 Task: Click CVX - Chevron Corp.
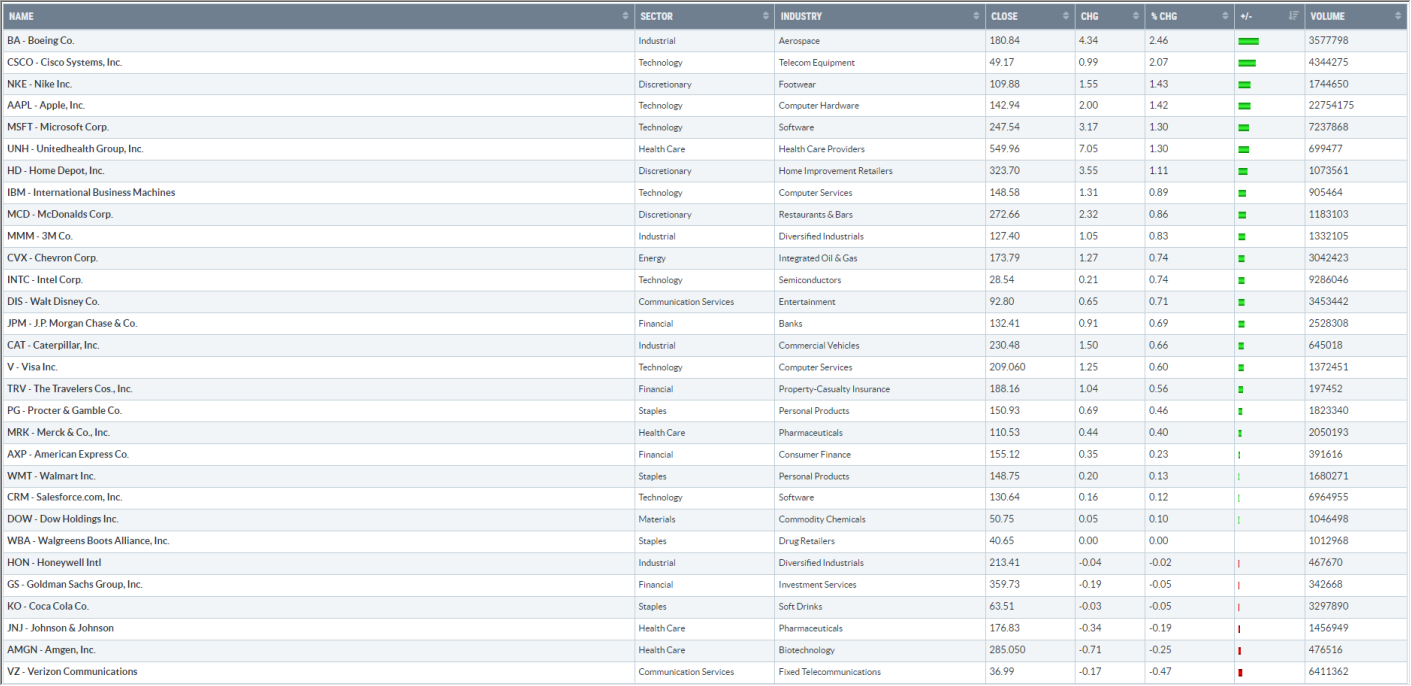tap(52, 258)
